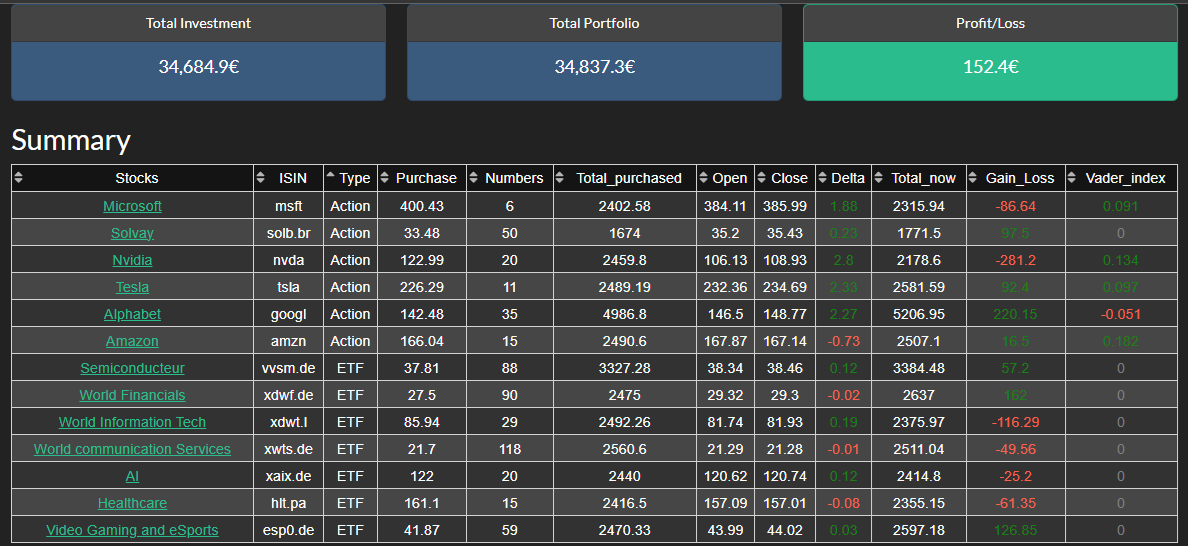1188x546 pixels.
Task: Click the sort icon beside Type header
Action: (330, 177)
